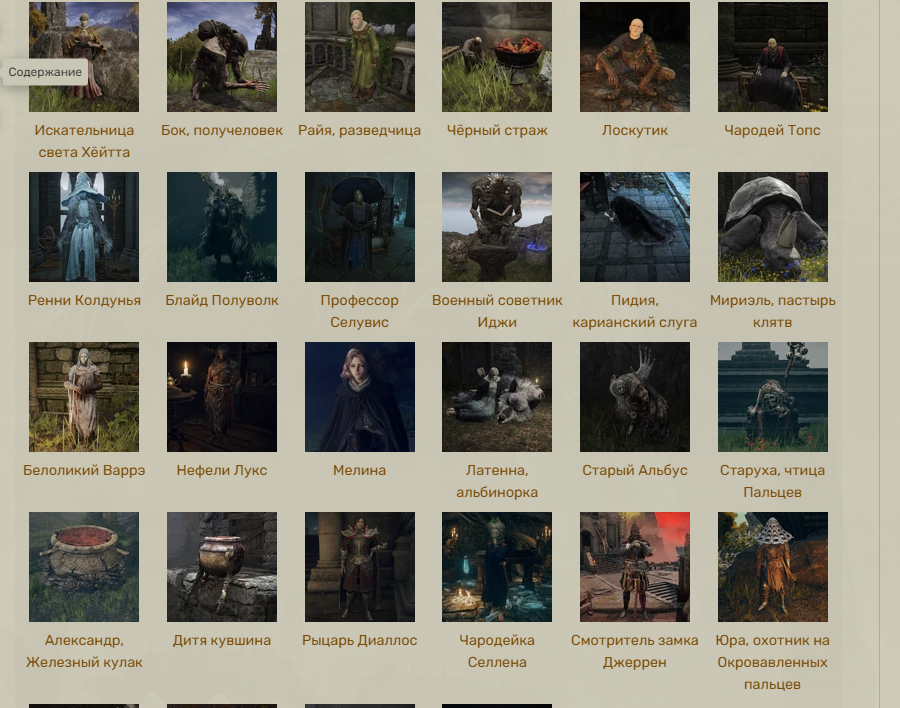Click the Райя, разведчица portrait

tap(359, 57)
